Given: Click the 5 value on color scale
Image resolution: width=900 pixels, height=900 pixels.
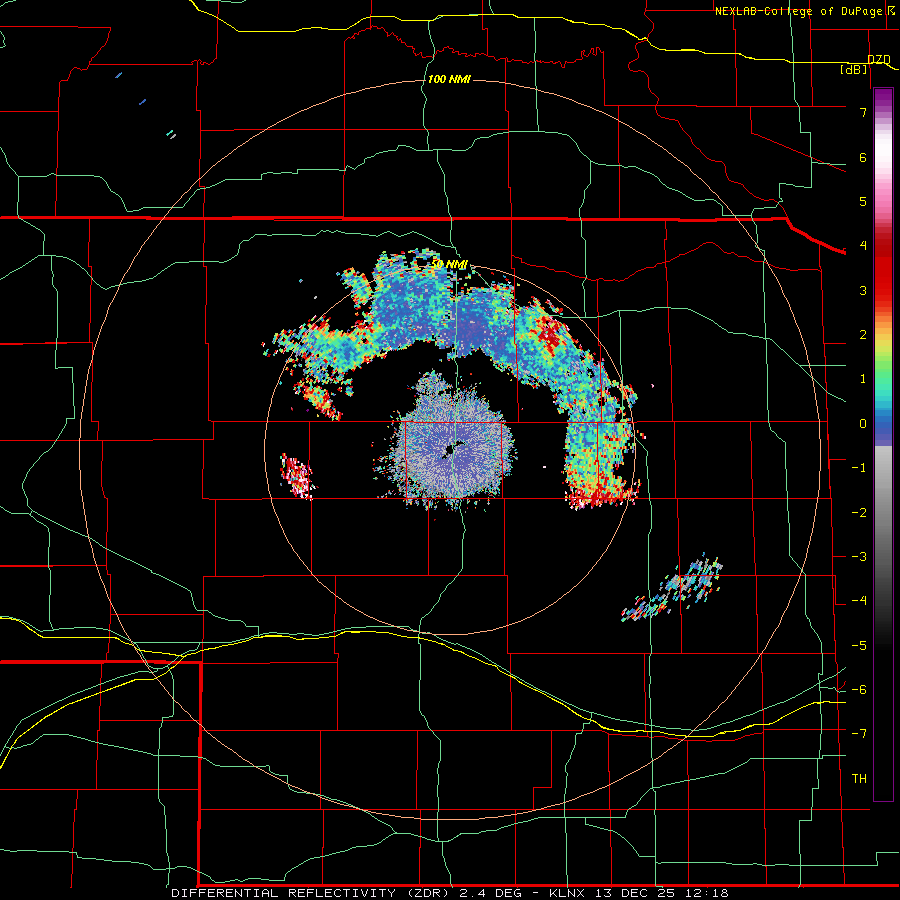Looking at the screenshot, I should [863, 201].
